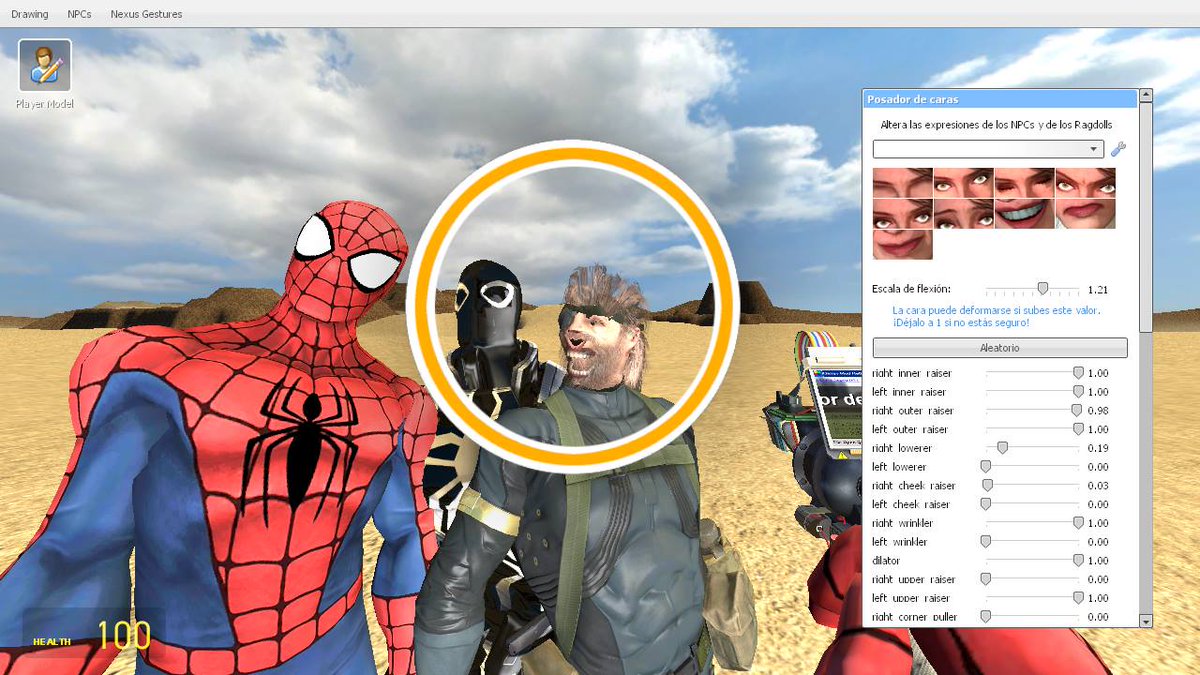Click the 'dilator' label text
This screenshot has height=675, width=1200.
pyautogui.click(x=885, y=561)
